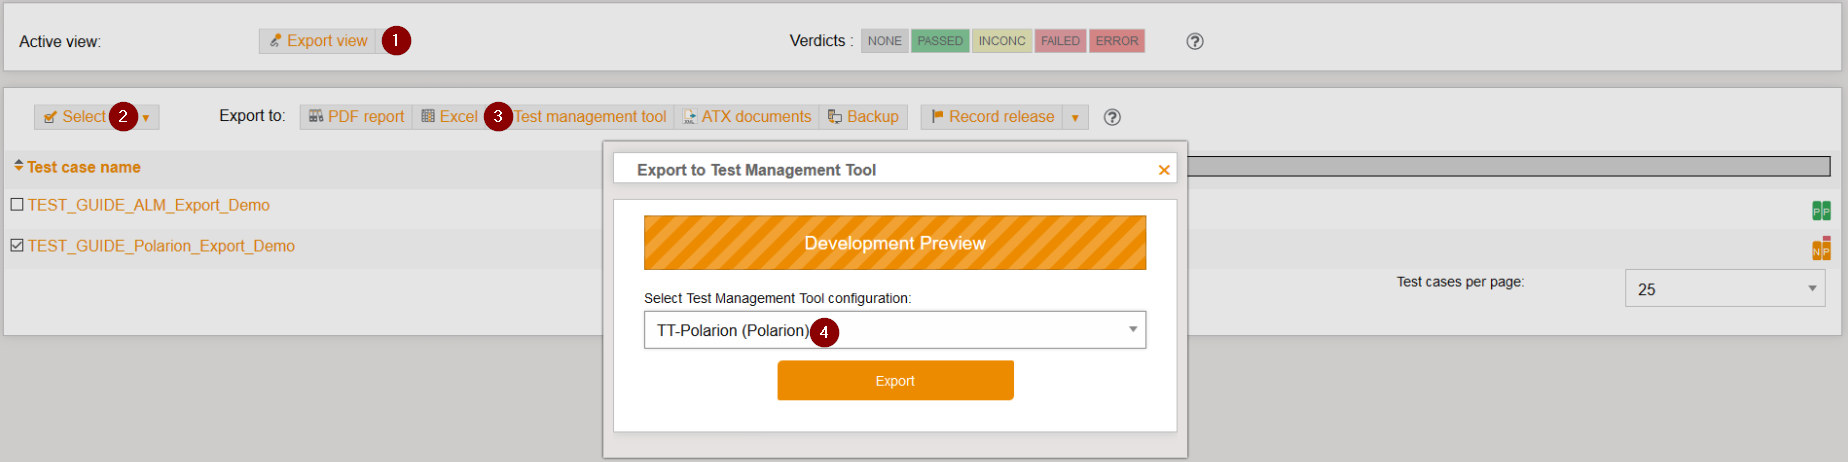Open the TEST_GUIDE_Polarion_Export_Demo link
1848x462 pixels.
point(161,246)
